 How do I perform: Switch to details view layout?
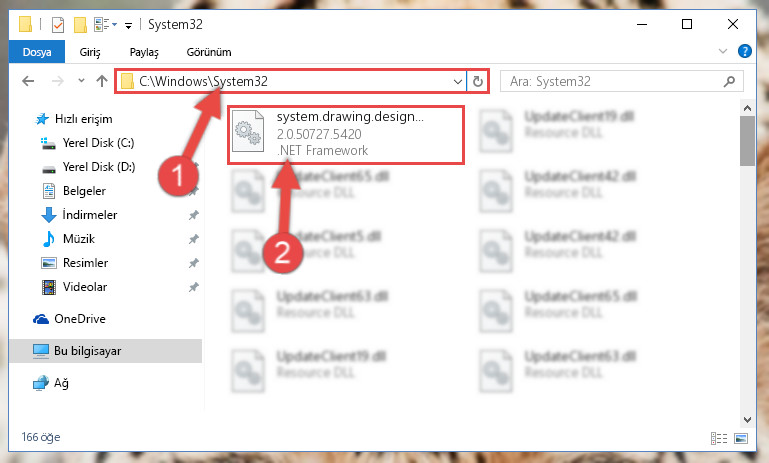pyautogui.click(x=719, y=438)
